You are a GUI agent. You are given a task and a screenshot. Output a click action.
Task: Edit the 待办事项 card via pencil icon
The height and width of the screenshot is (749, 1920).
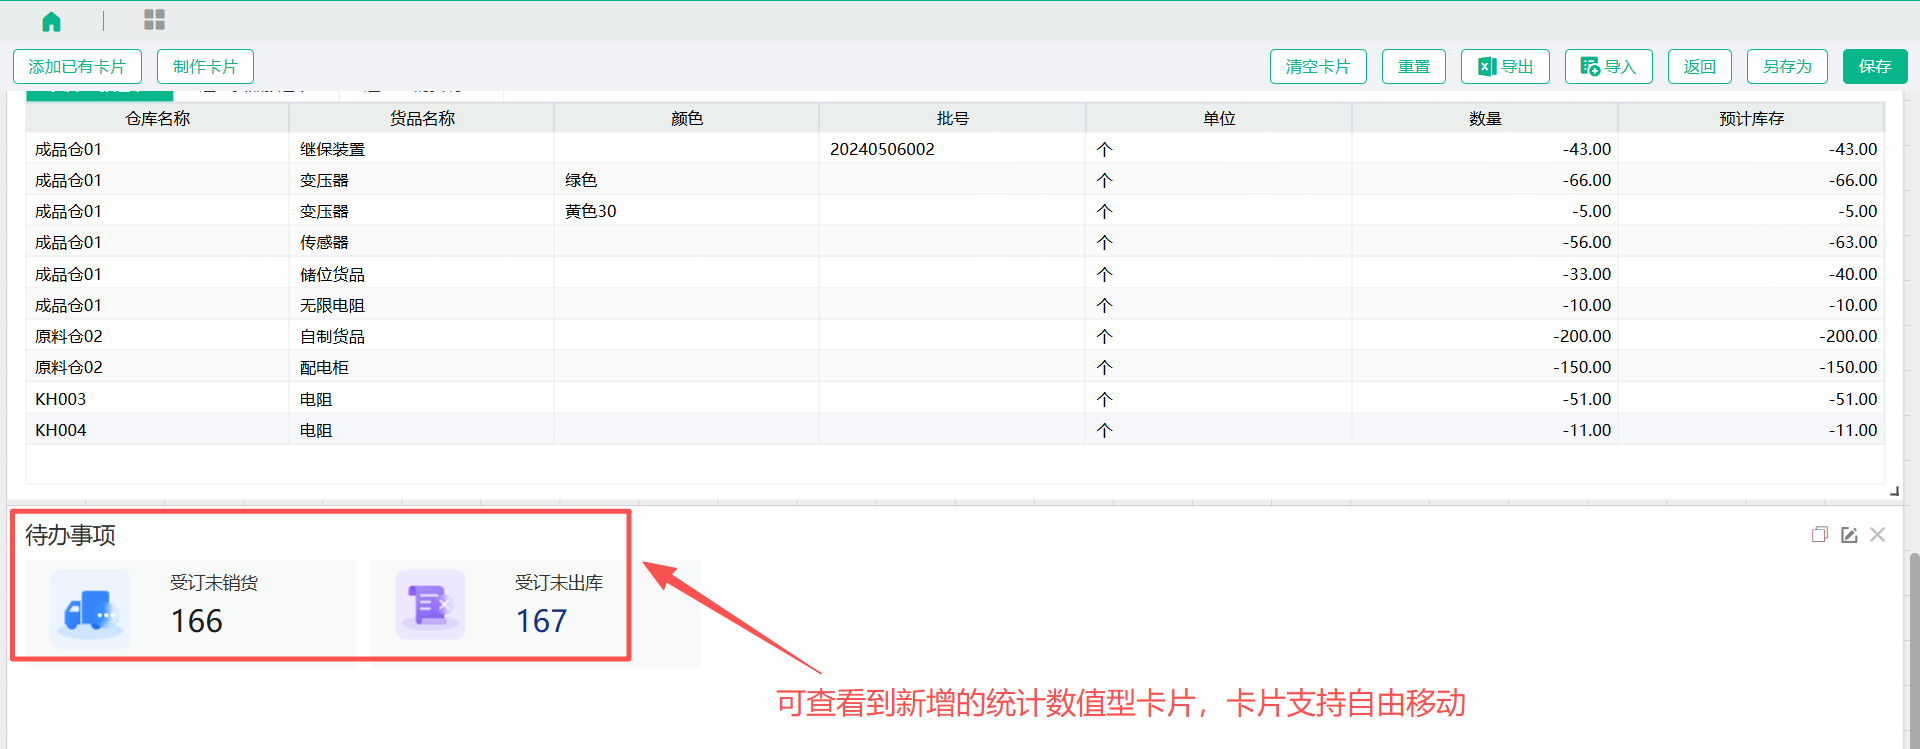(x=1849, y=535)
